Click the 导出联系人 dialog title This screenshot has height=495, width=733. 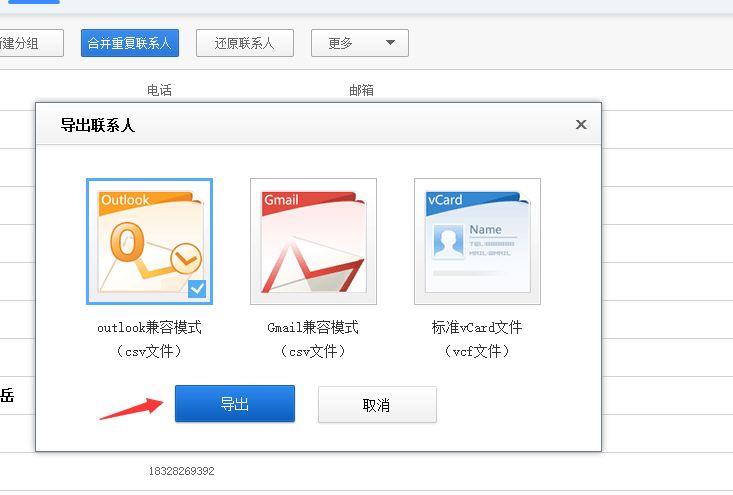(x=98, y=125)
